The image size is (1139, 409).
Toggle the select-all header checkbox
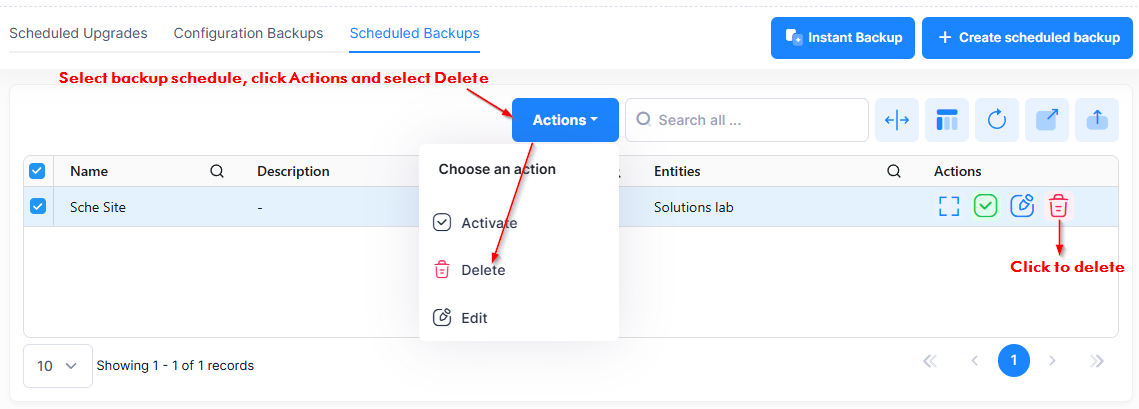[x=37, y=171]
